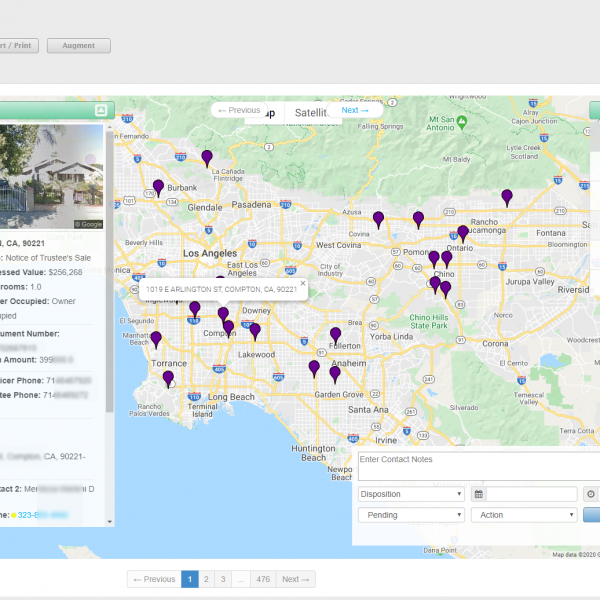This screenshot has height=600, width=600.
Task: Click the map pin near Rancho Cucamonga
Action: (507, 196)
